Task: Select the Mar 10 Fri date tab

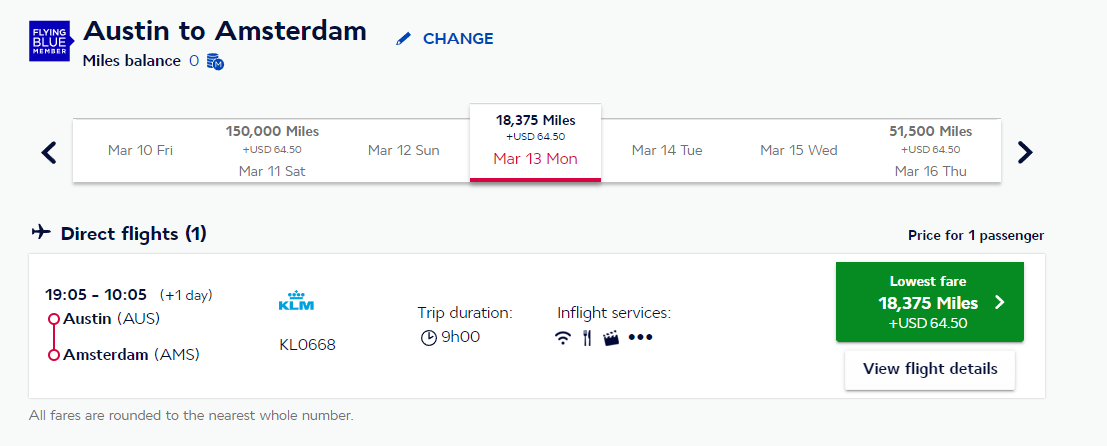Action: [x=140, y=150]
